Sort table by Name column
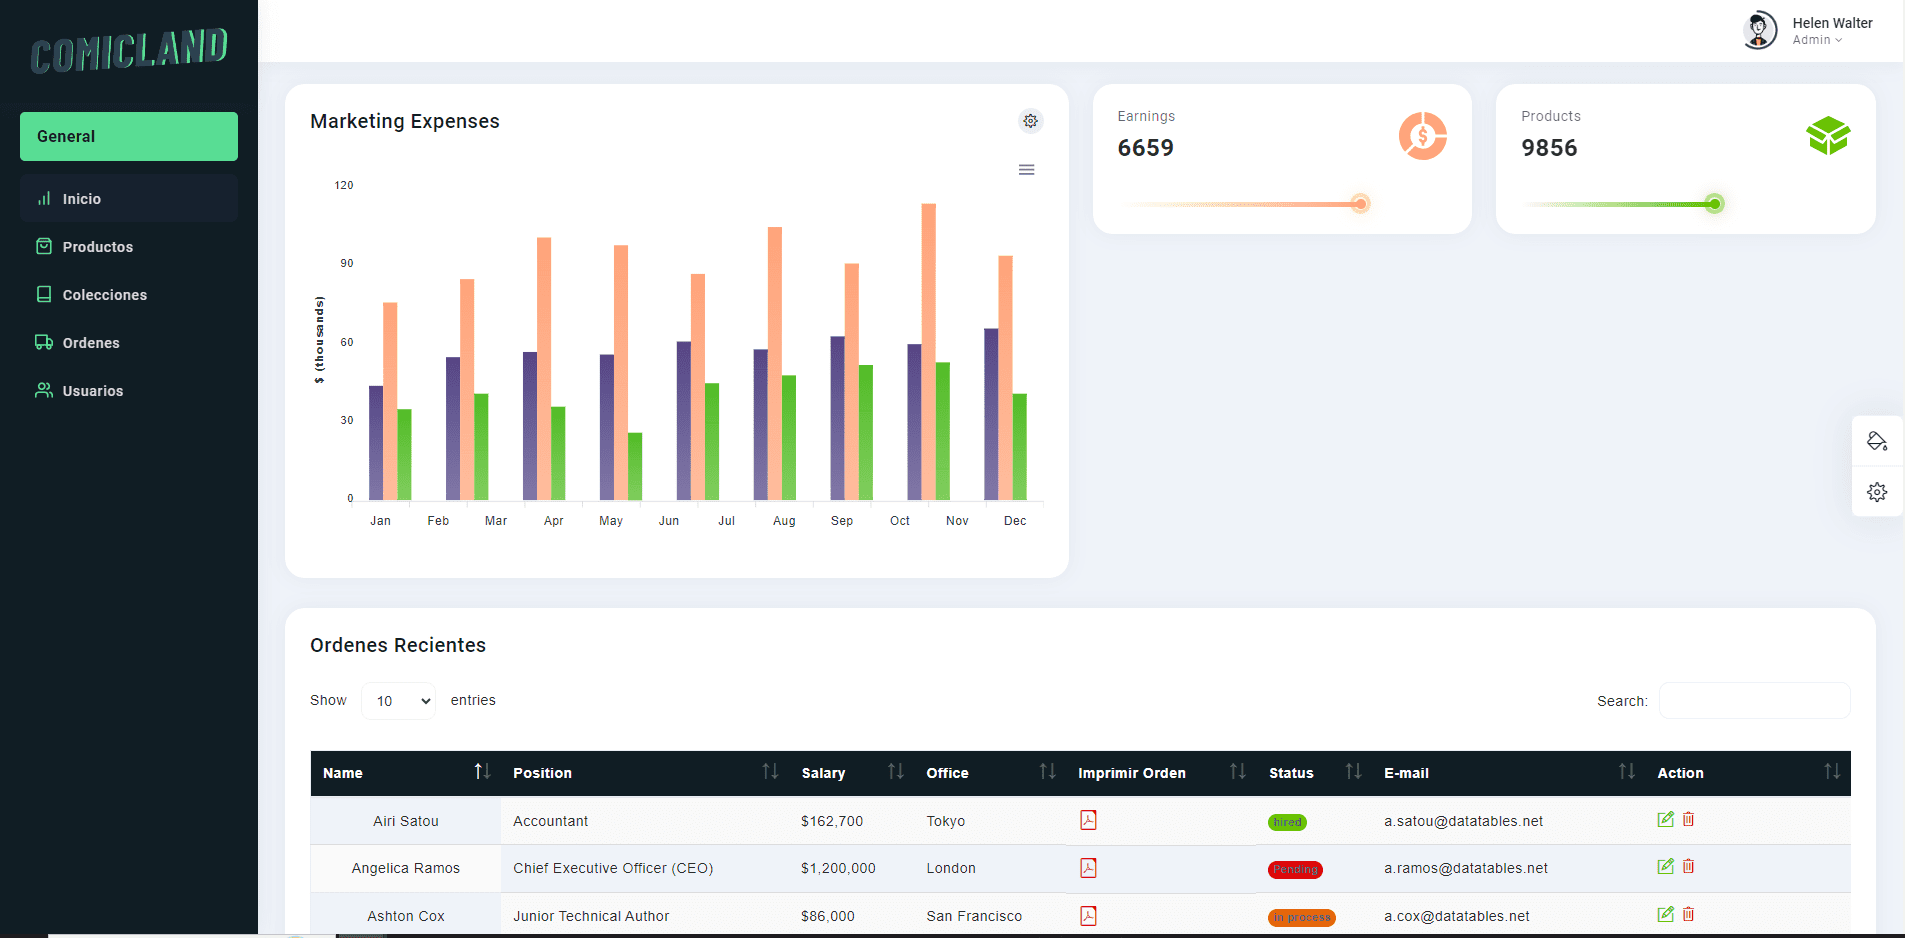This screenshot has width=1905, height=938. coord(405,773)
